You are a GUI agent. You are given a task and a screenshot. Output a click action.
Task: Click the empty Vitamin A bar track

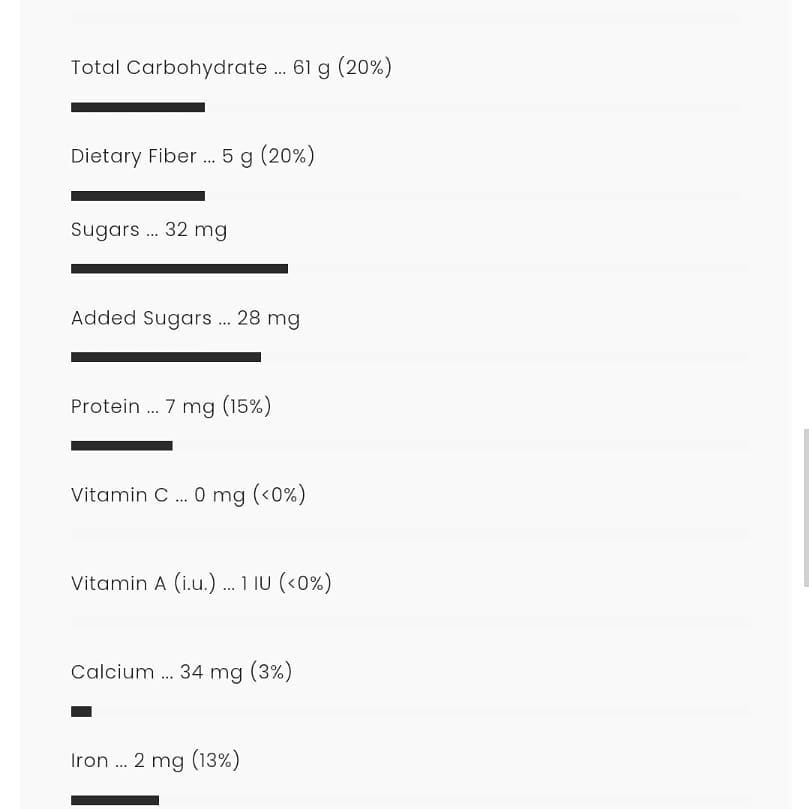coord(409,623)
